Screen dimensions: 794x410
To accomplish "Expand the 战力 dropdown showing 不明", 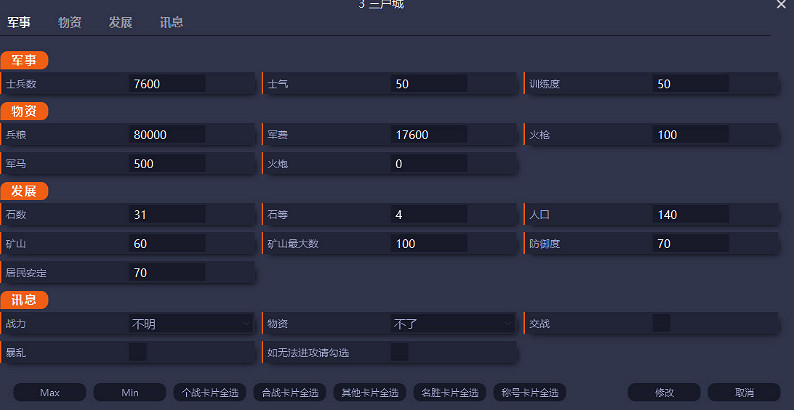I will (190, 323).
